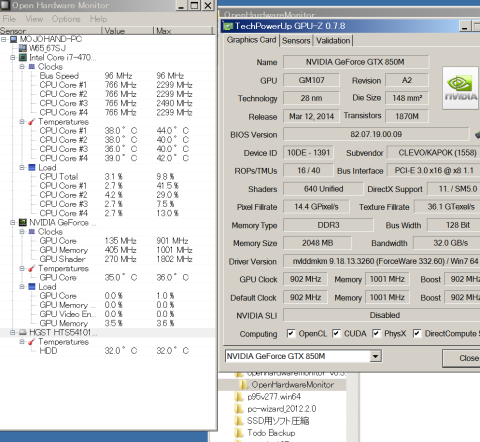Collapse the Intel Core i7 node
Screen dimensions: 480x442
(x=13, y=58)
